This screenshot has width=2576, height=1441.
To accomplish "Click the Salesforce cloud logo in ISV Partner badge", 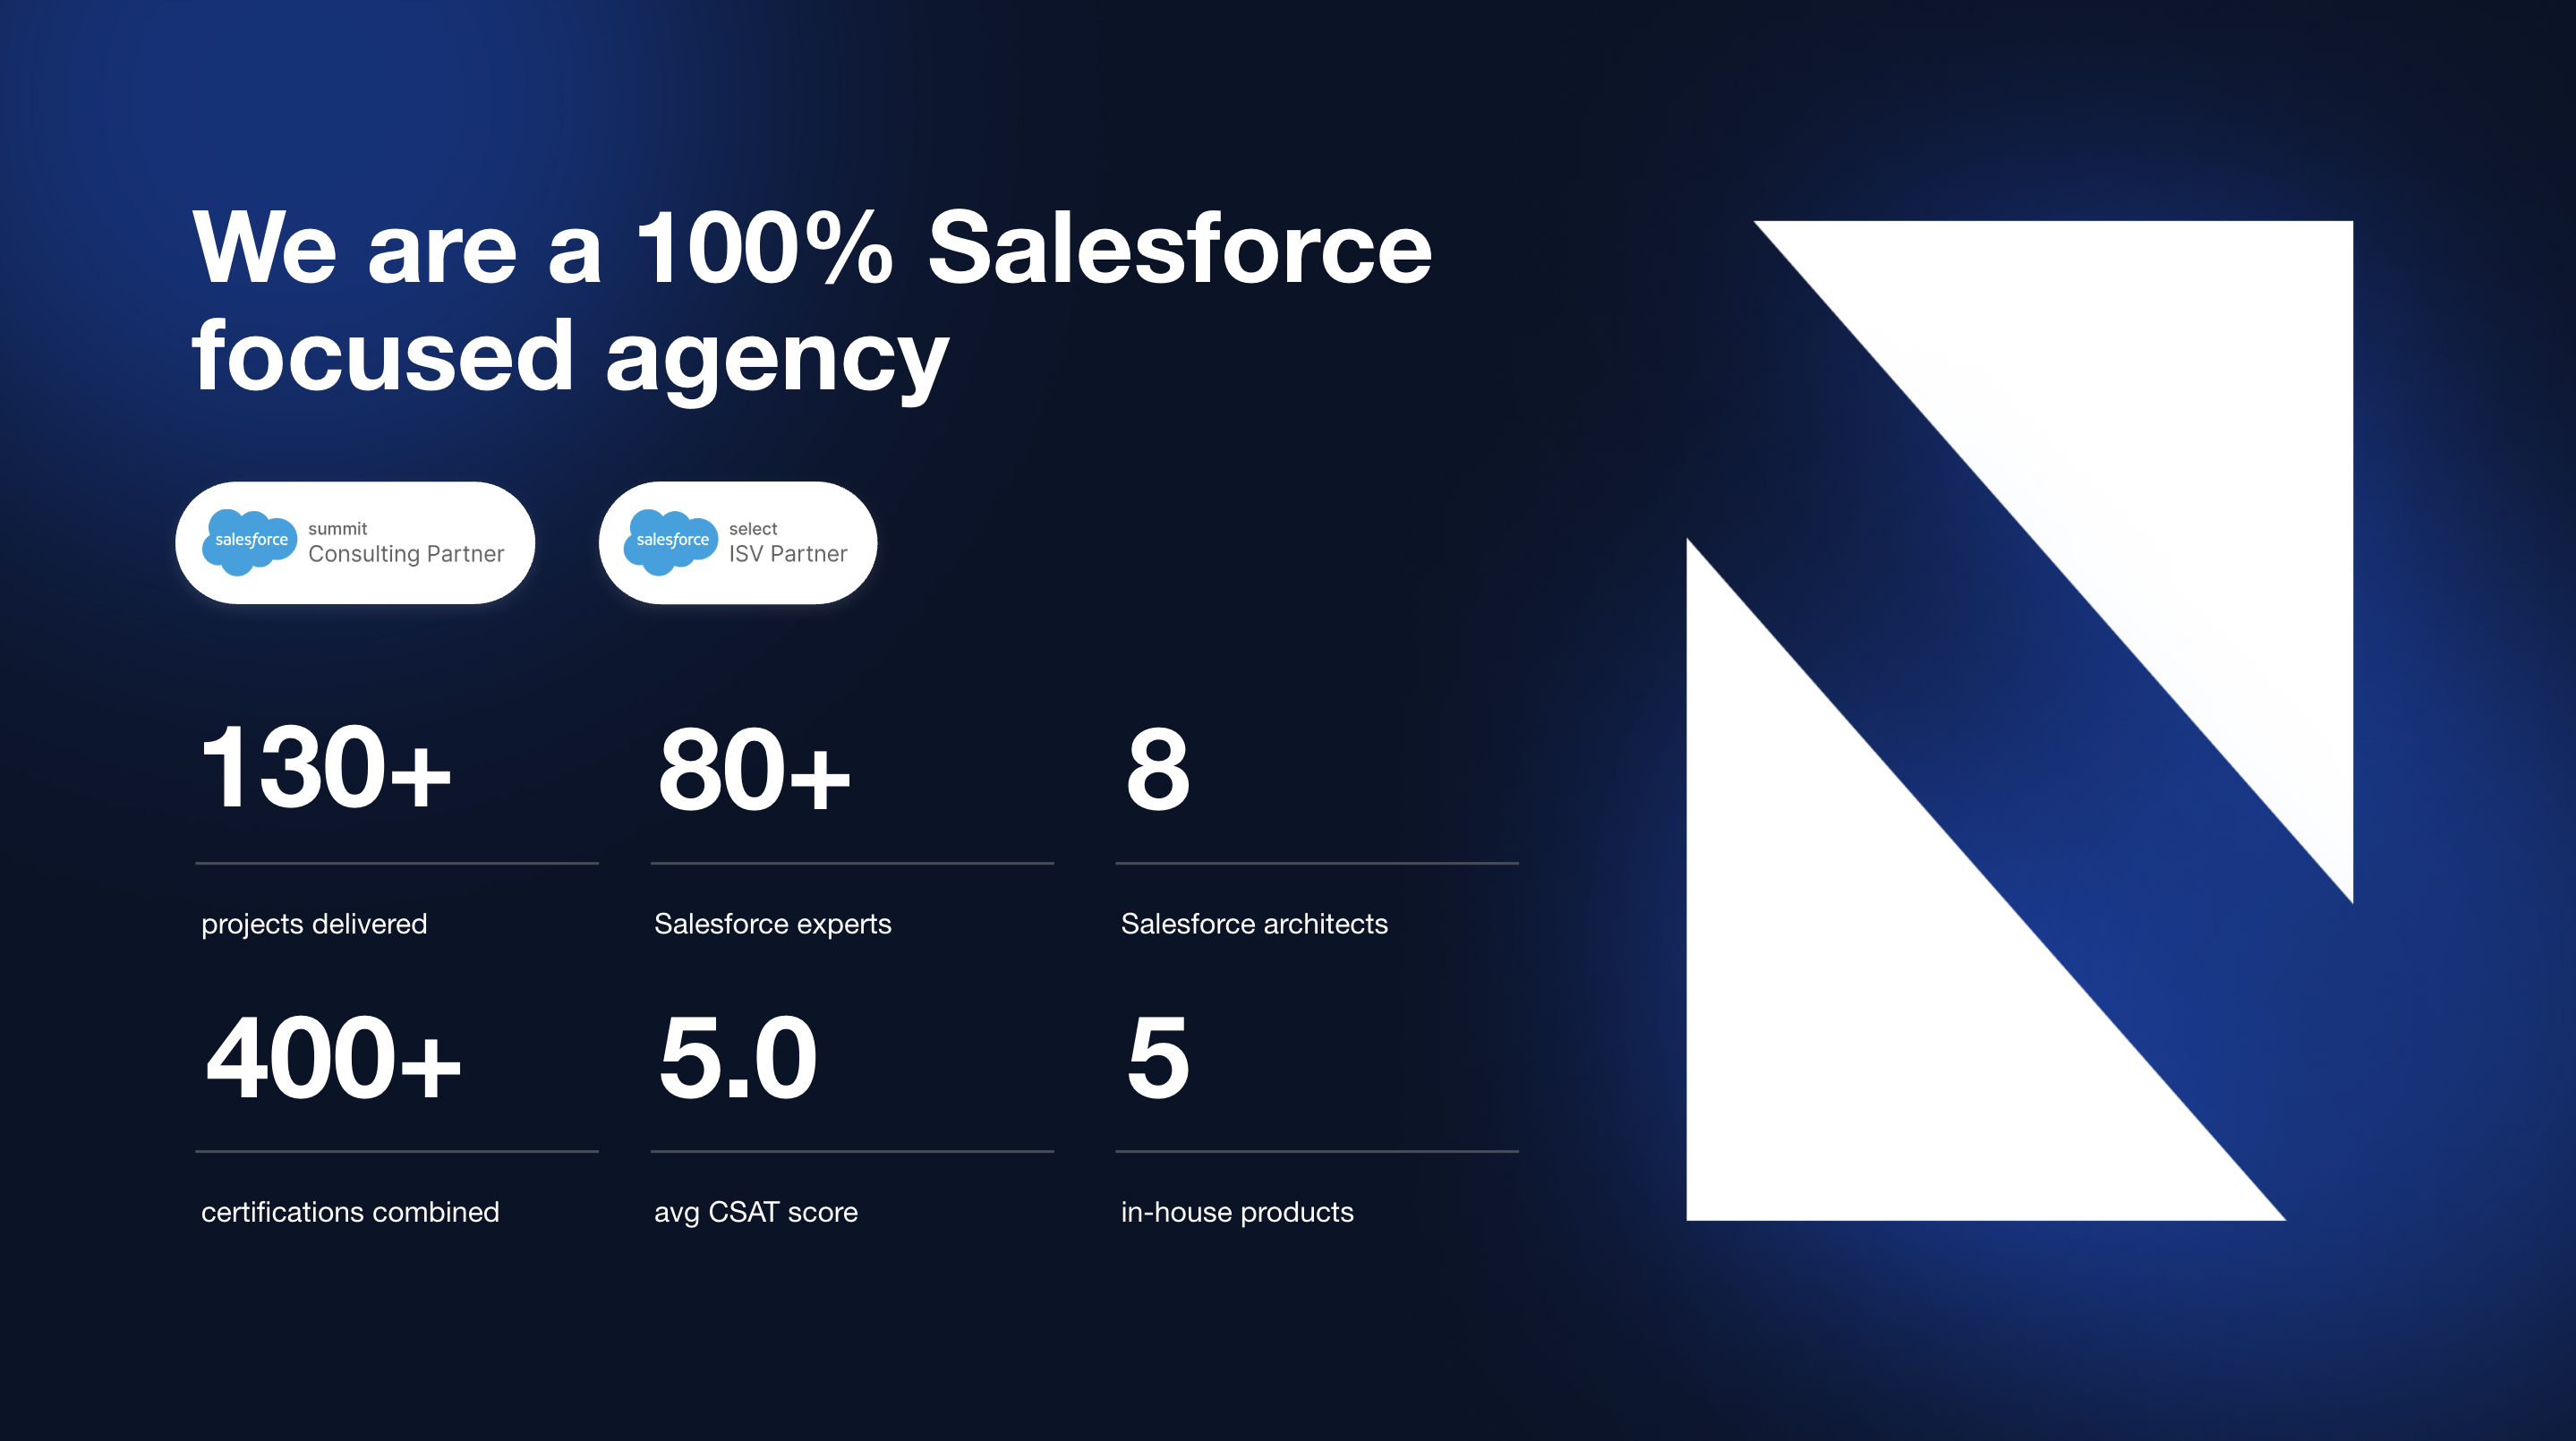I will [x=671, y=541].
